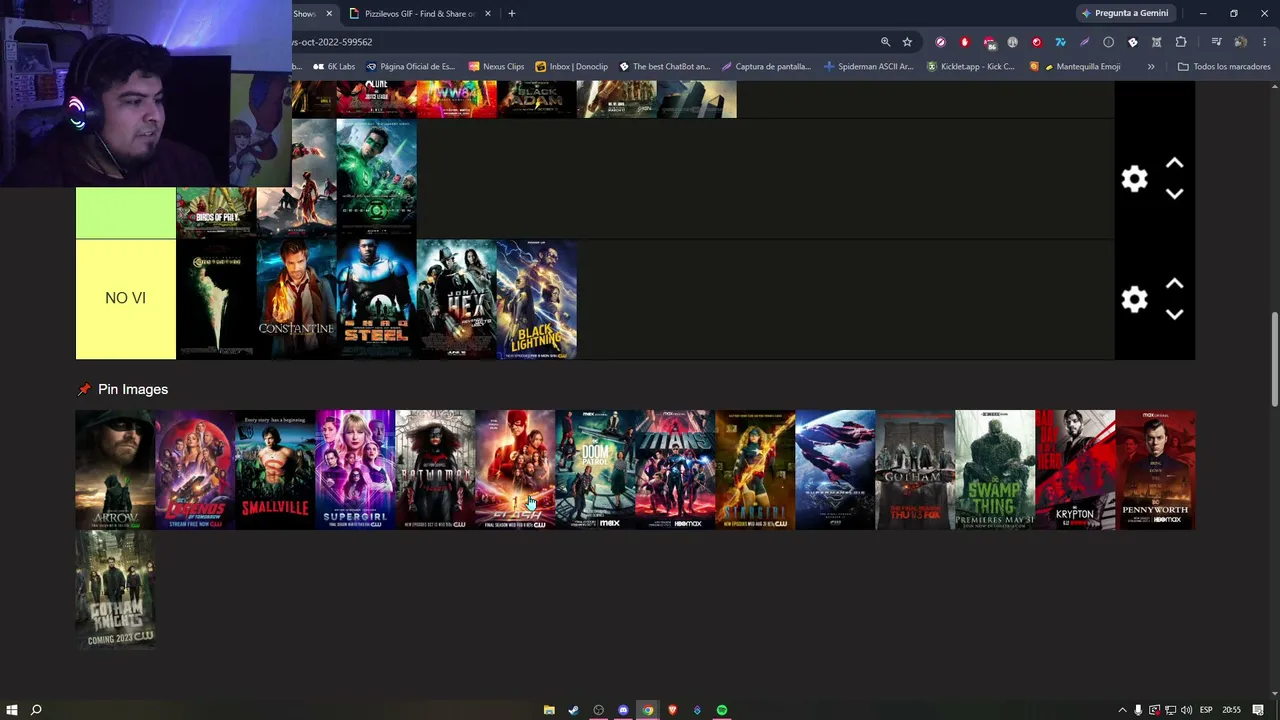The height and width of the screenshot is (720, 1280).
Task: Pick the Legends of Tomorrow poster
Action: click(195, 470)
